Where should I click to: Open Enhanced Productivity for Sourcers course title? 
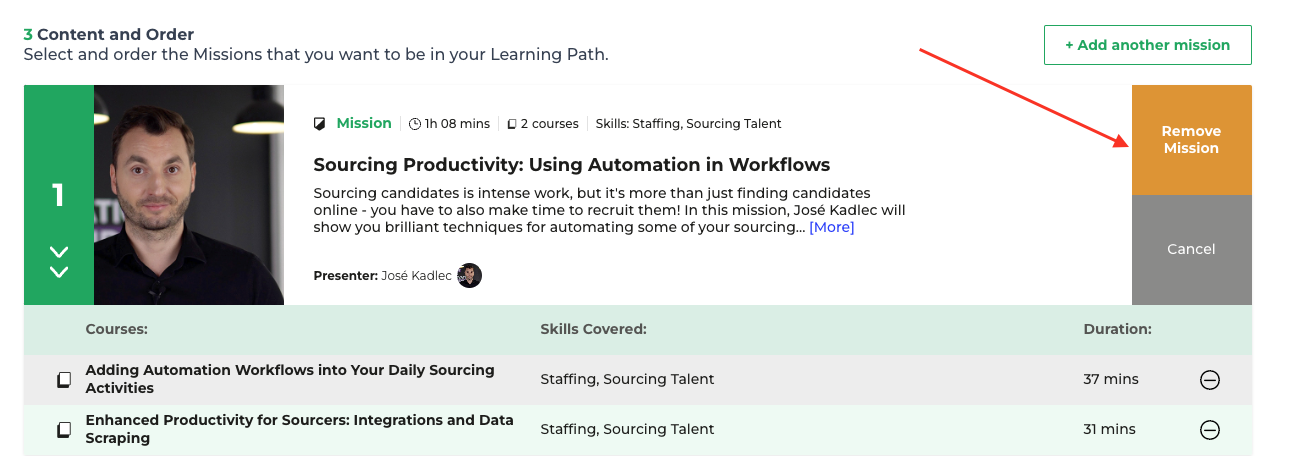(299, 429)
